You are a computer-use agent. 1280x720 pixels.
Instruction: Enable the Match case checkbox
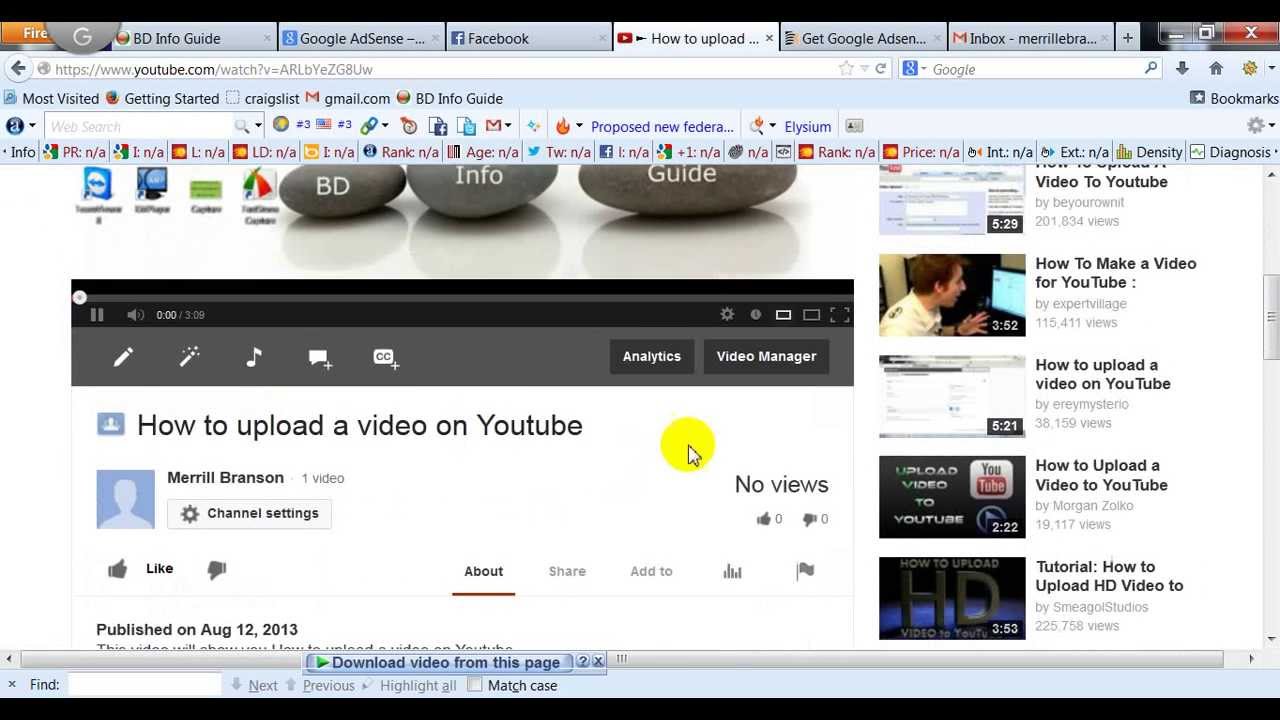(475, 685)
